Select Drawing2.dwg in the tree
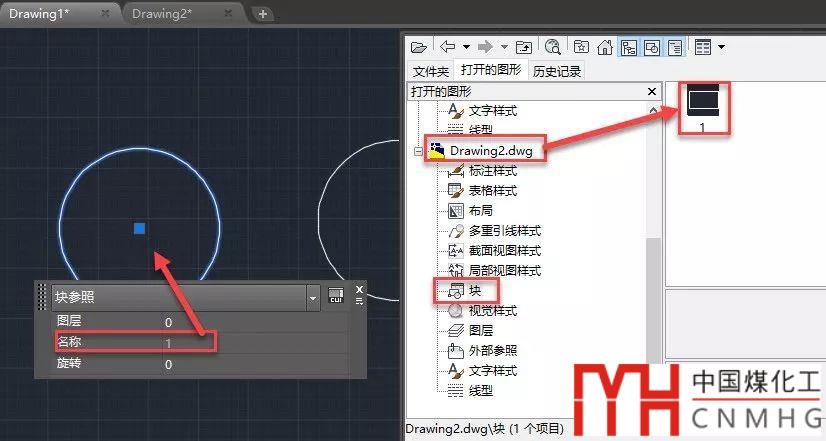 tap(491, 151)
